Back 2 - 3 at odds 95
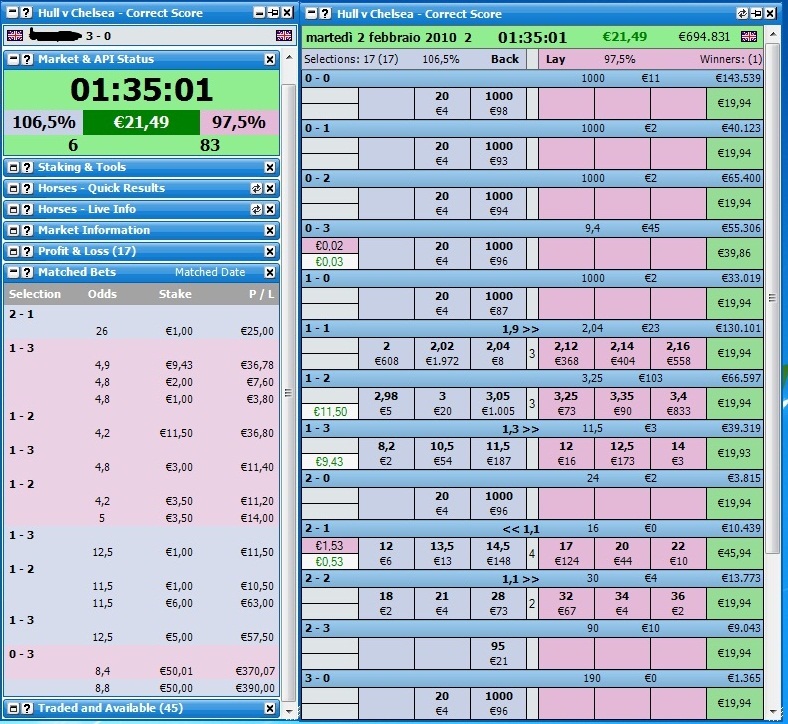 coord(498,653)
